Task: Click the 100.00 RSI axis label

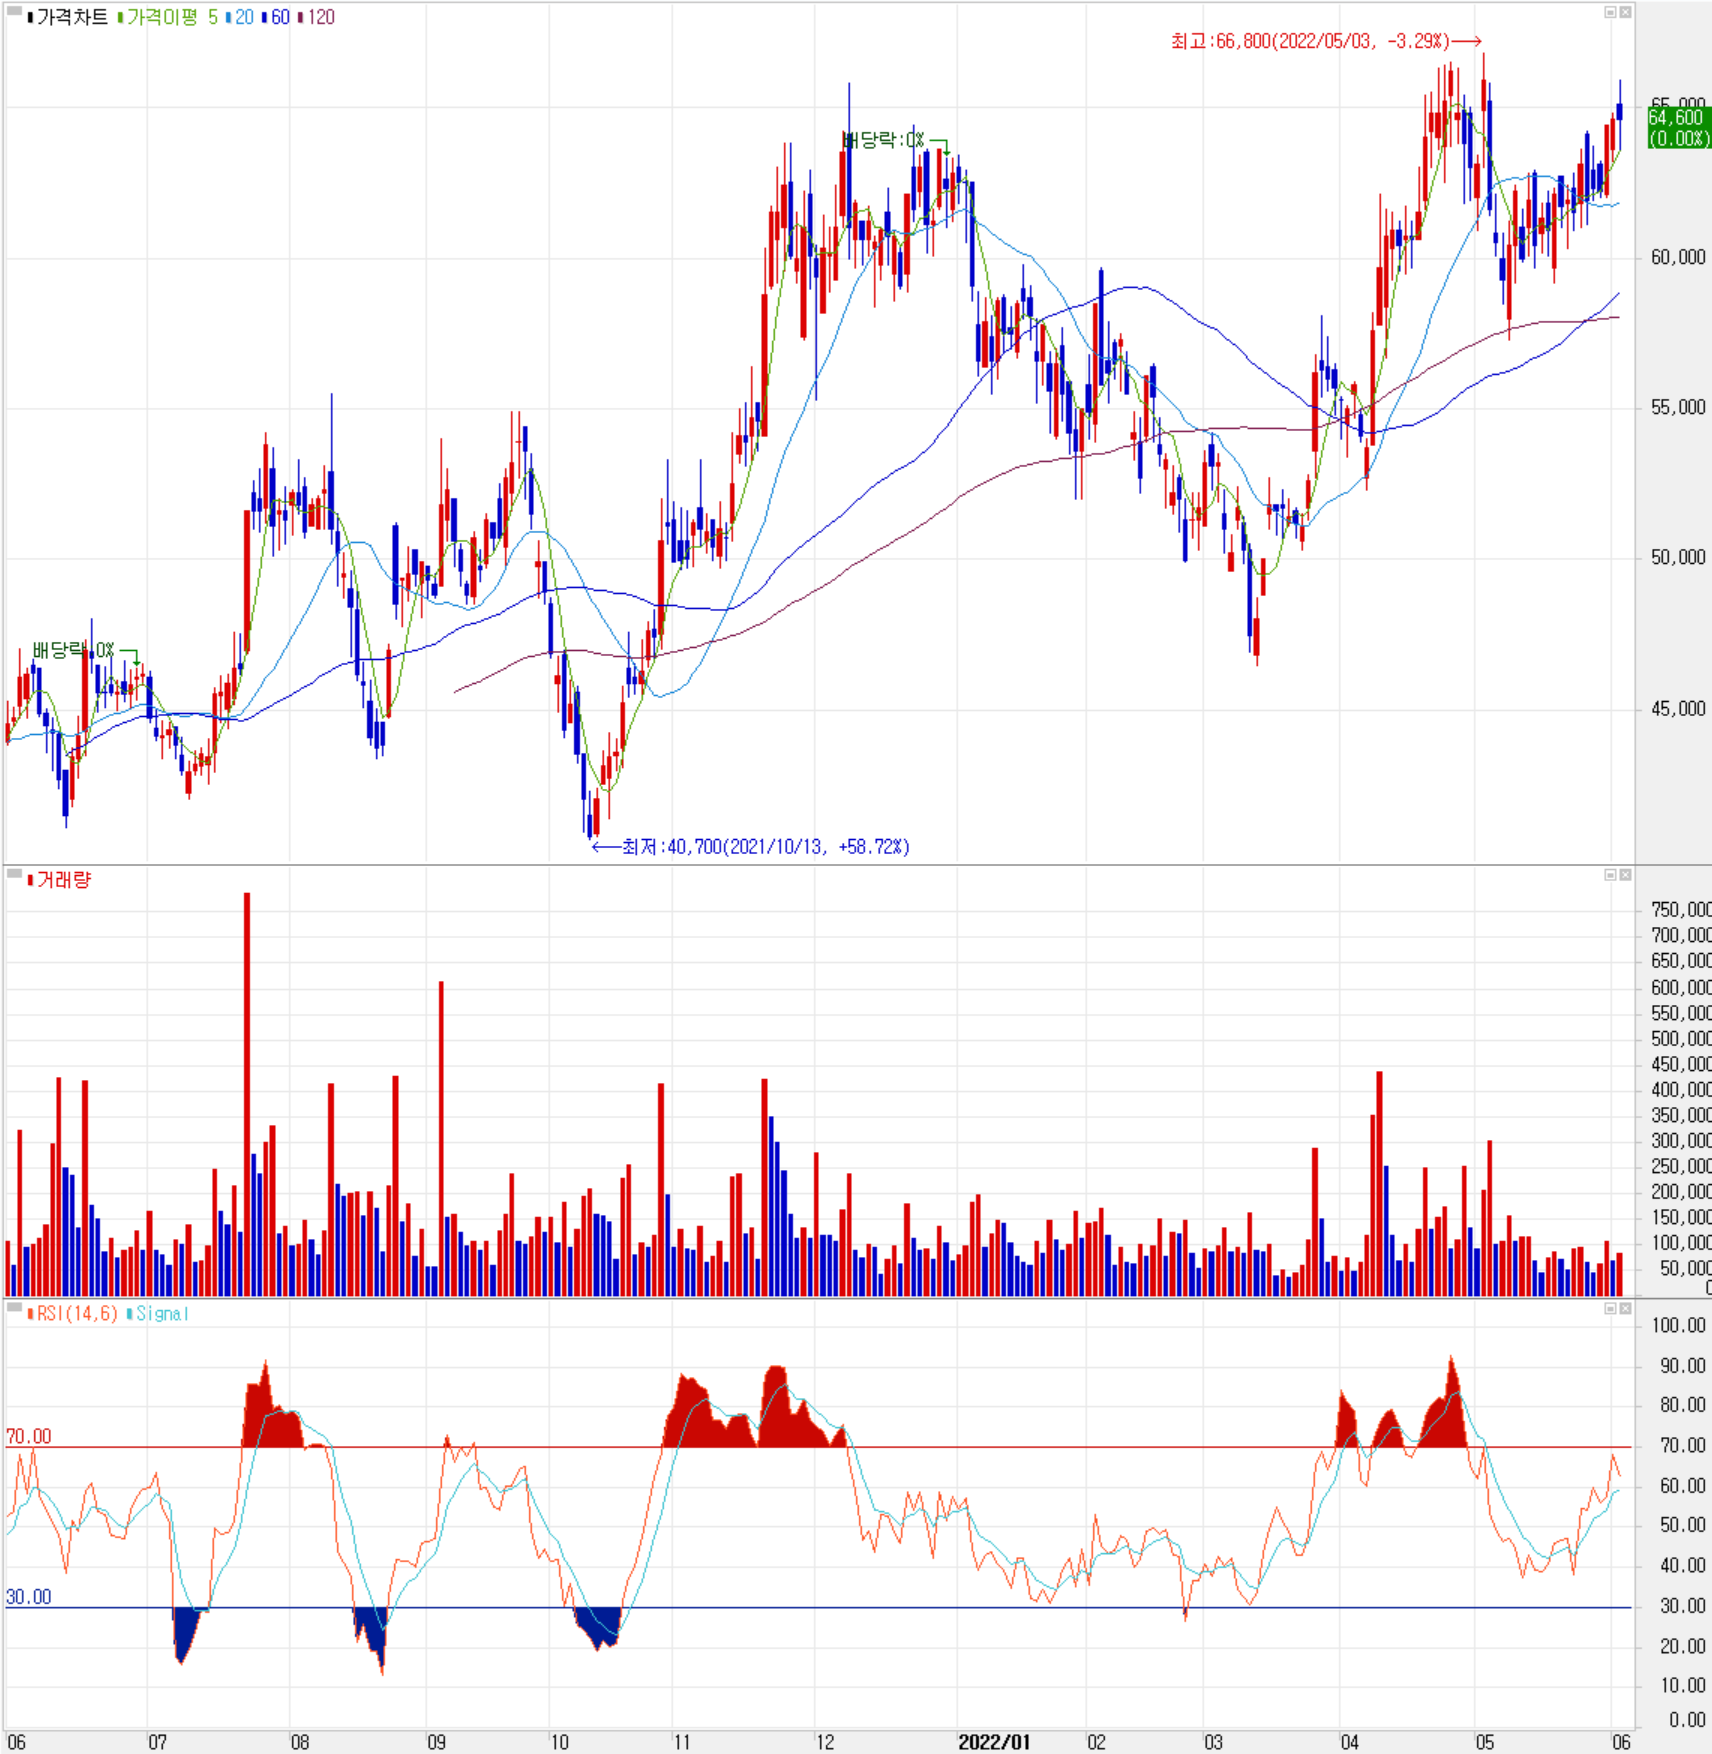Action: pyautogui.click(x=1679, y=1325)
